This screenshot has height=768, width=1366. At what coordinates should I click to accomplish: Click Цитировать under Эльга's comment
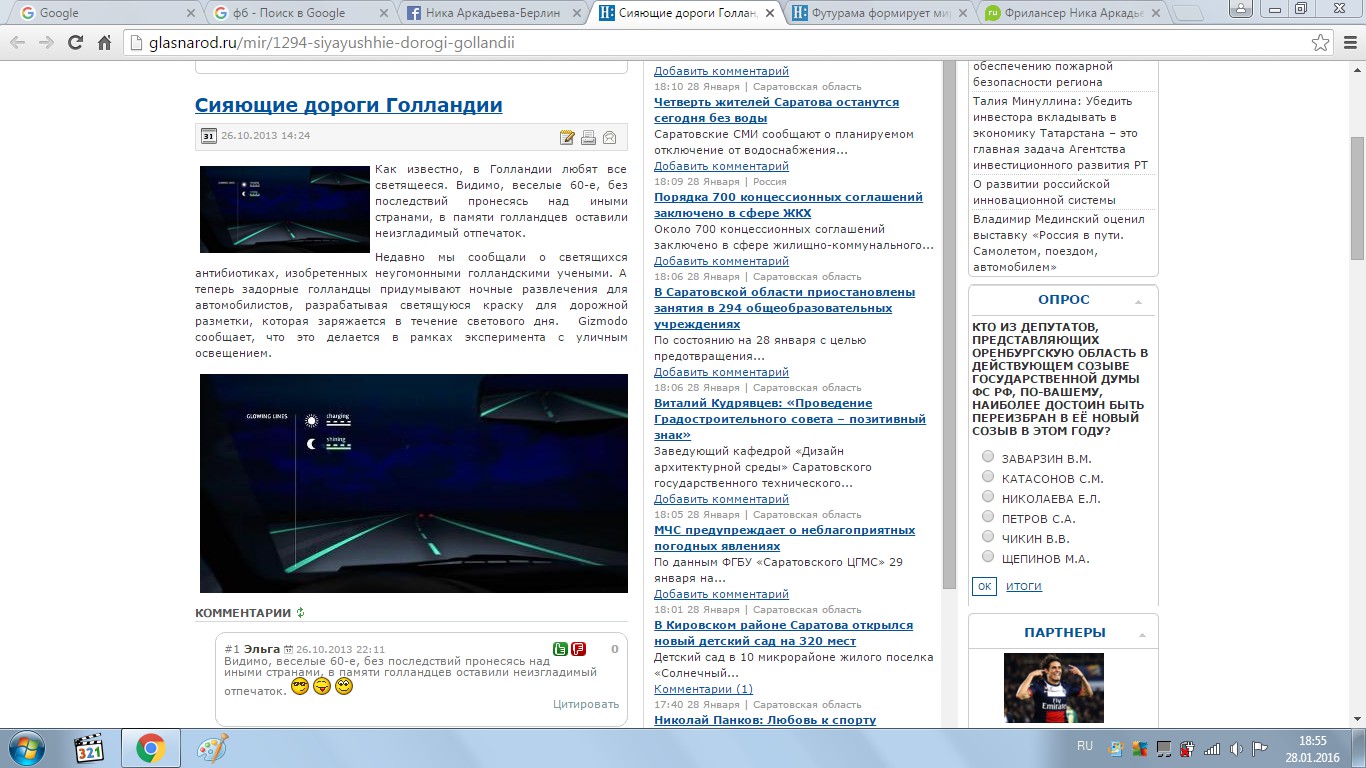tap(586, 704)
